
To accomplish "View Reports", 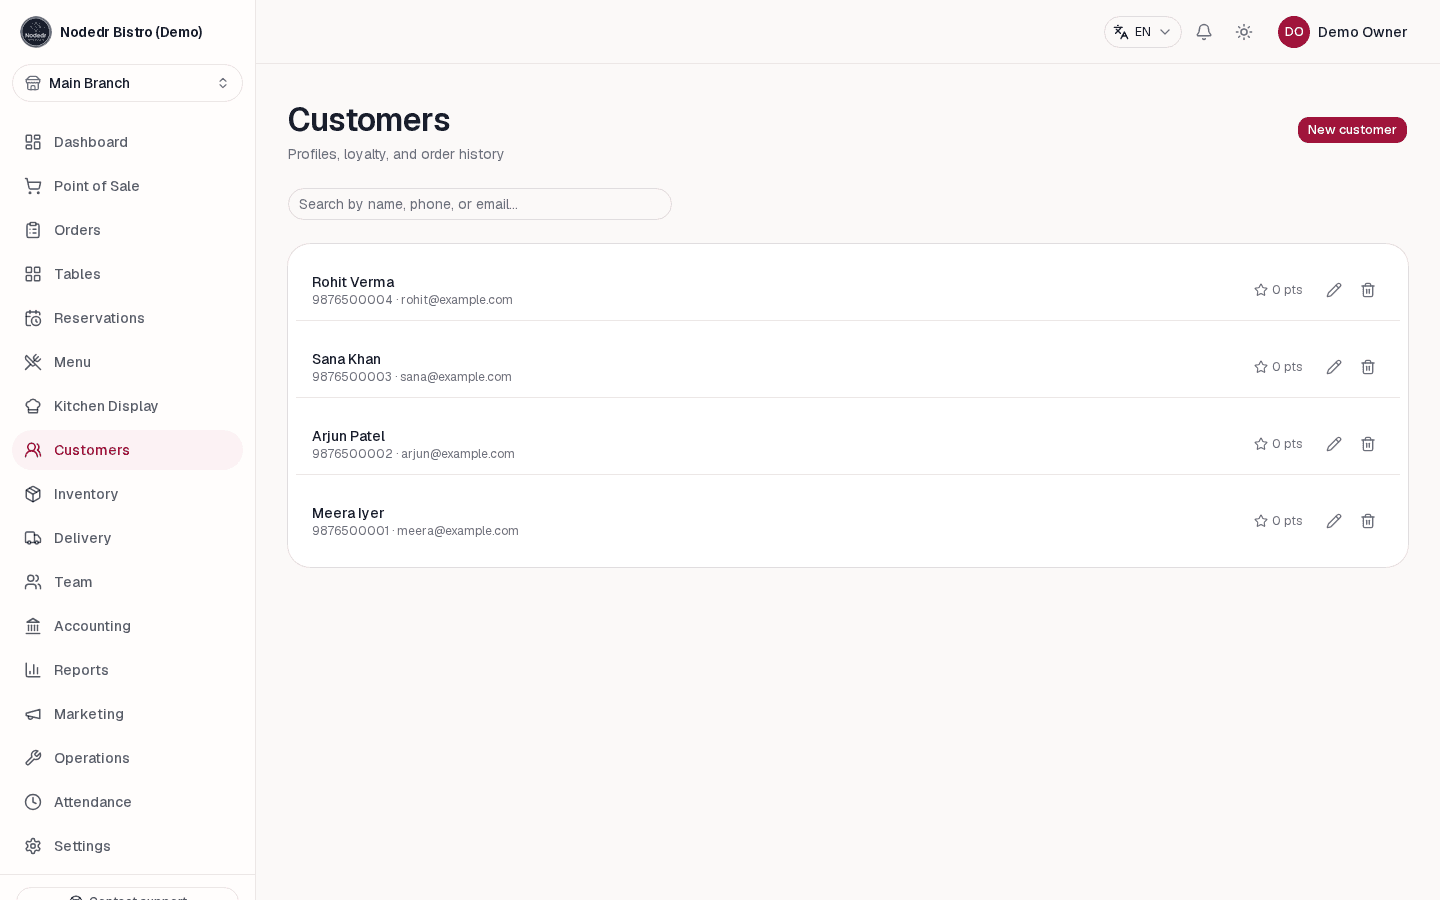I will pyautogui.click(x=127, y=670).
